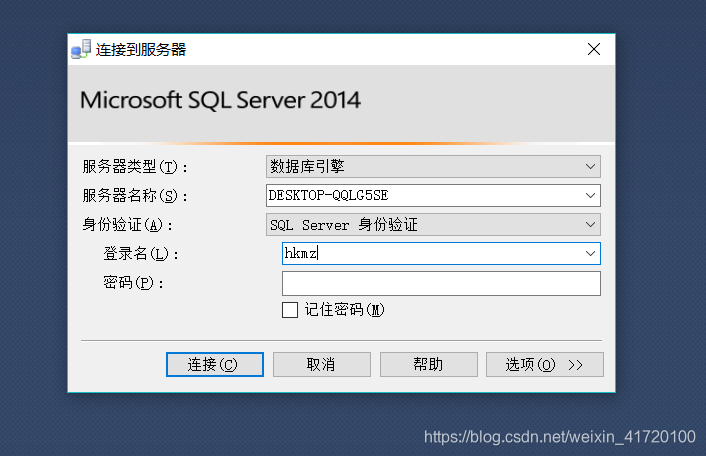Show more settings via 选项(O) >> button
The image size is (706, 456).
[545, 364]
